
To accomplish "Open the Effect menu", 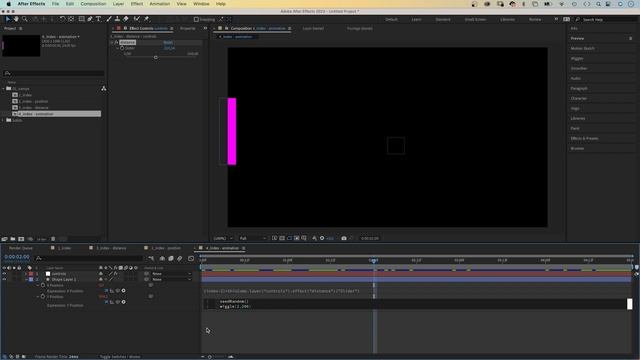I will click(x=137, y=4).
